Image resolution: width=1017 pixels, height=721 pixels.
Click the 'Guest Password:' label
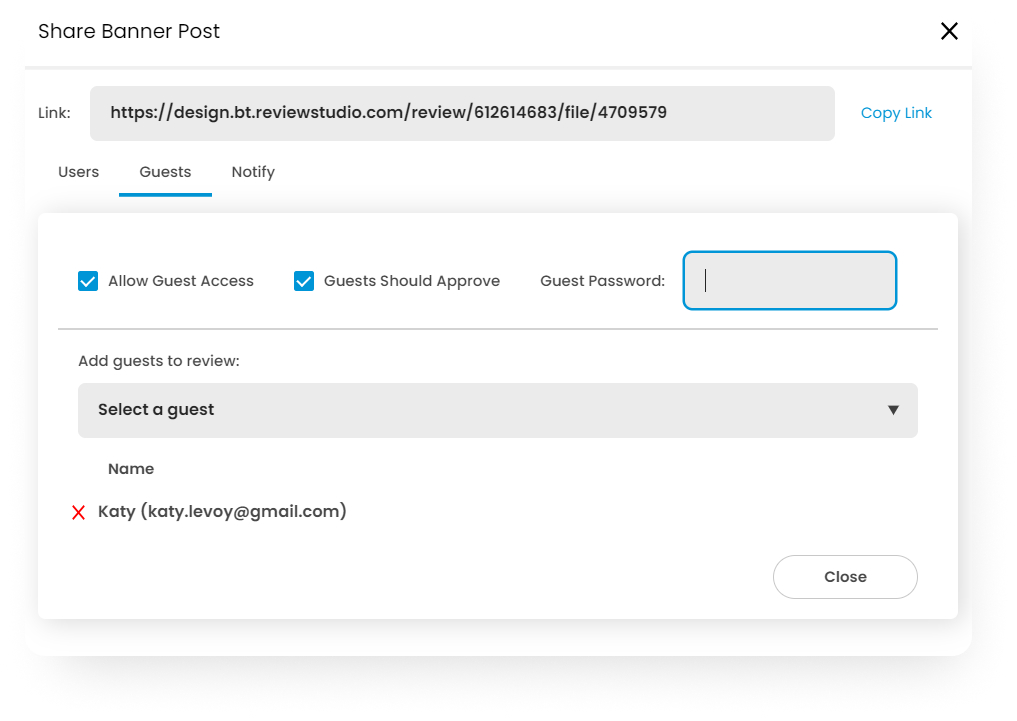602,281
